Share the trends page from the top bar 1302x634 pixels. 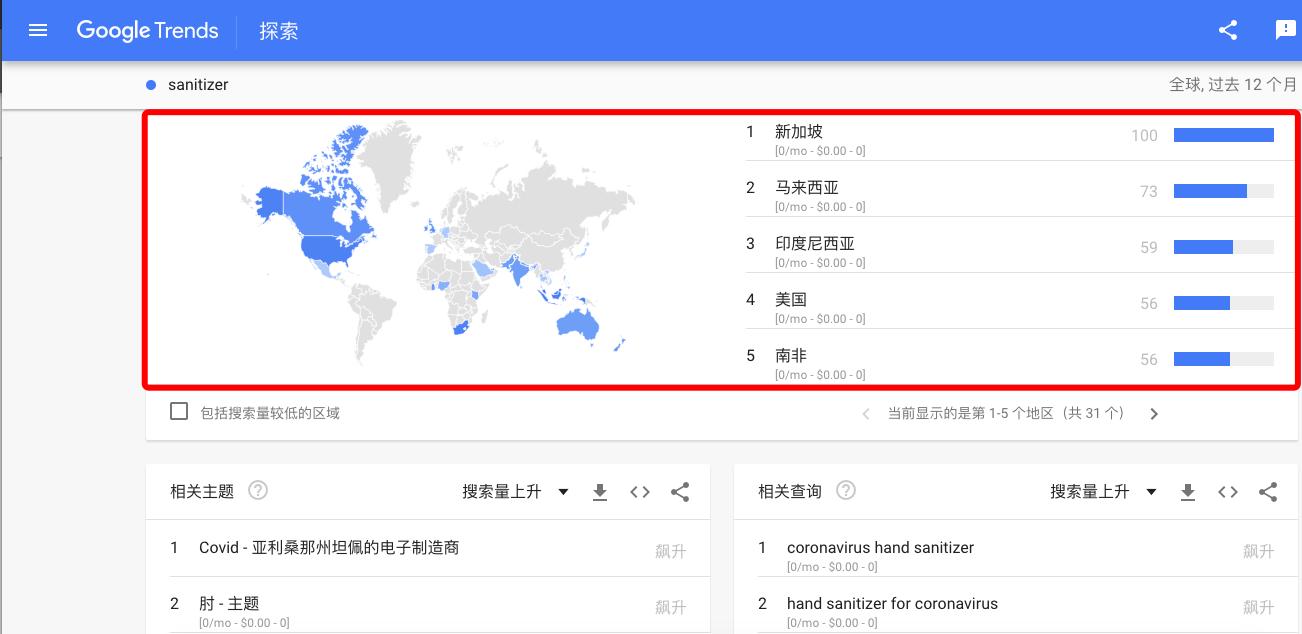(1227, 30)
